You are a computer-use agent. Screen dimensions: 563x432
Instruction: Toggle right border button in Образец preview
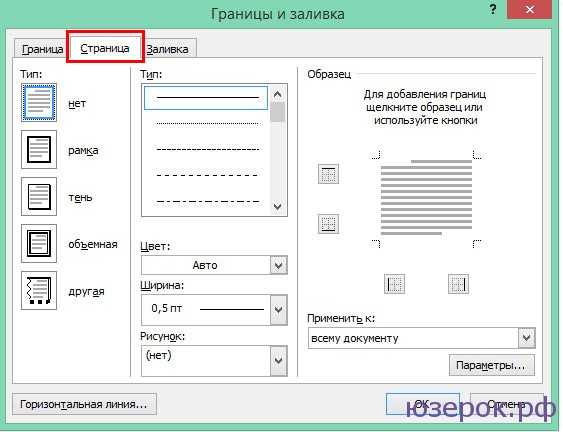pyautogui.click(x=458, y=284)
